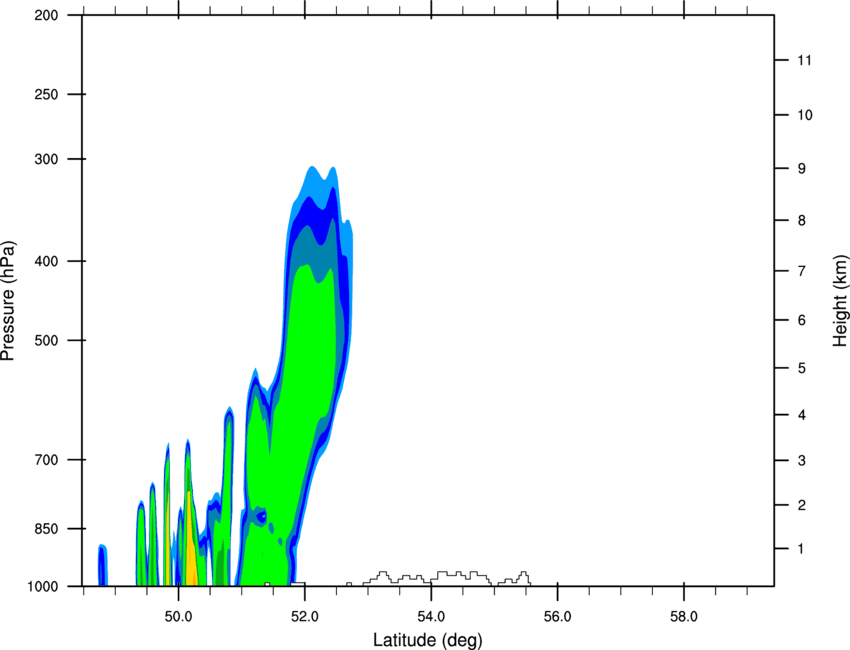Click the 54.0 latitude tick label
This screenshot has height=650, width=850.
pyautogui.click(x=431, y=617)
